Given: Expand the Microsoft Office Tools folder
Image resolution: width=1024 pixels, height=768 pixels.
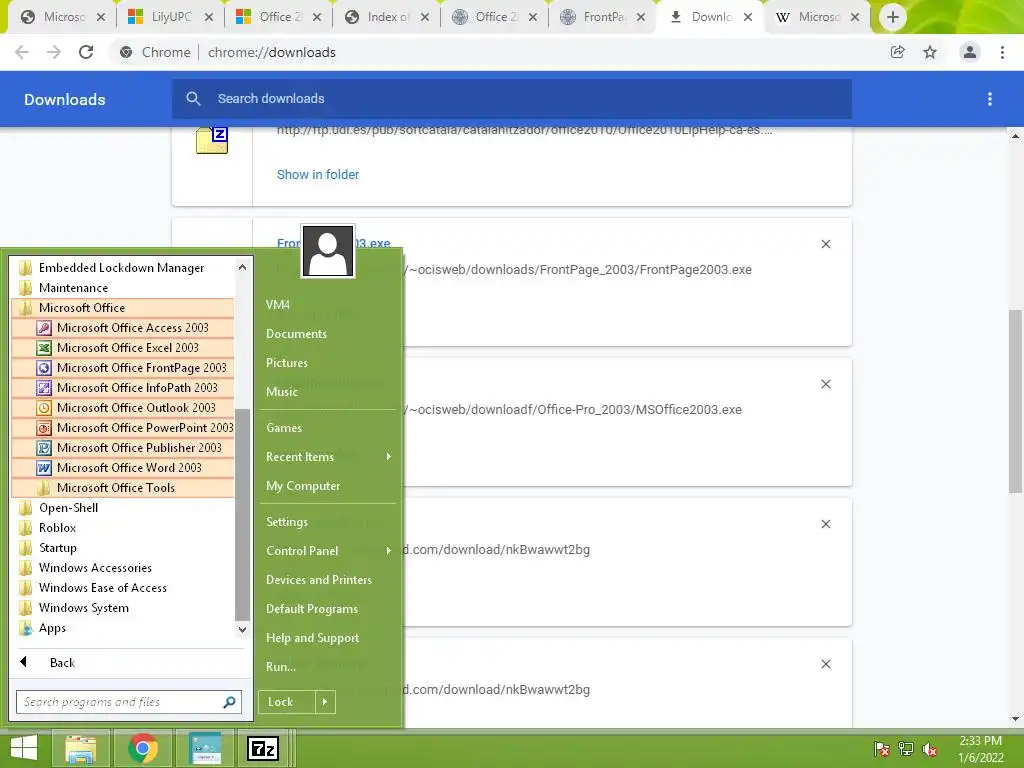Looking at the screenshot, I should (123, 488).
